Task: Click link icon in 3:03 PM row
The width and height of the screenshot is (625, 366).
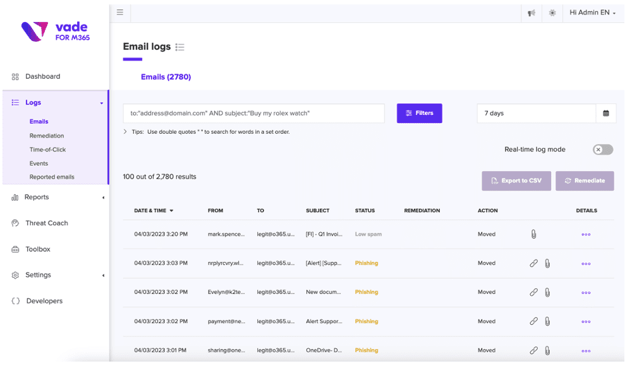Action: click(x=533, y=263)
